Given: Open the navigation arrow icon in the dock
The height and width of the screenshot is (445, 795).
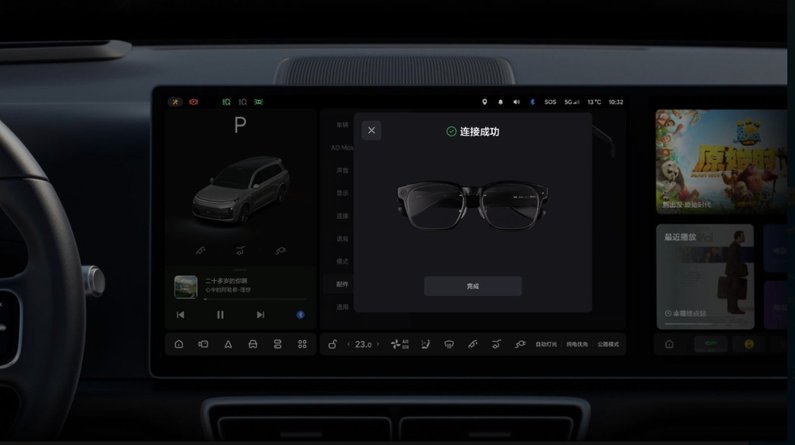Looking at the screenshot, I should (228, 344).
